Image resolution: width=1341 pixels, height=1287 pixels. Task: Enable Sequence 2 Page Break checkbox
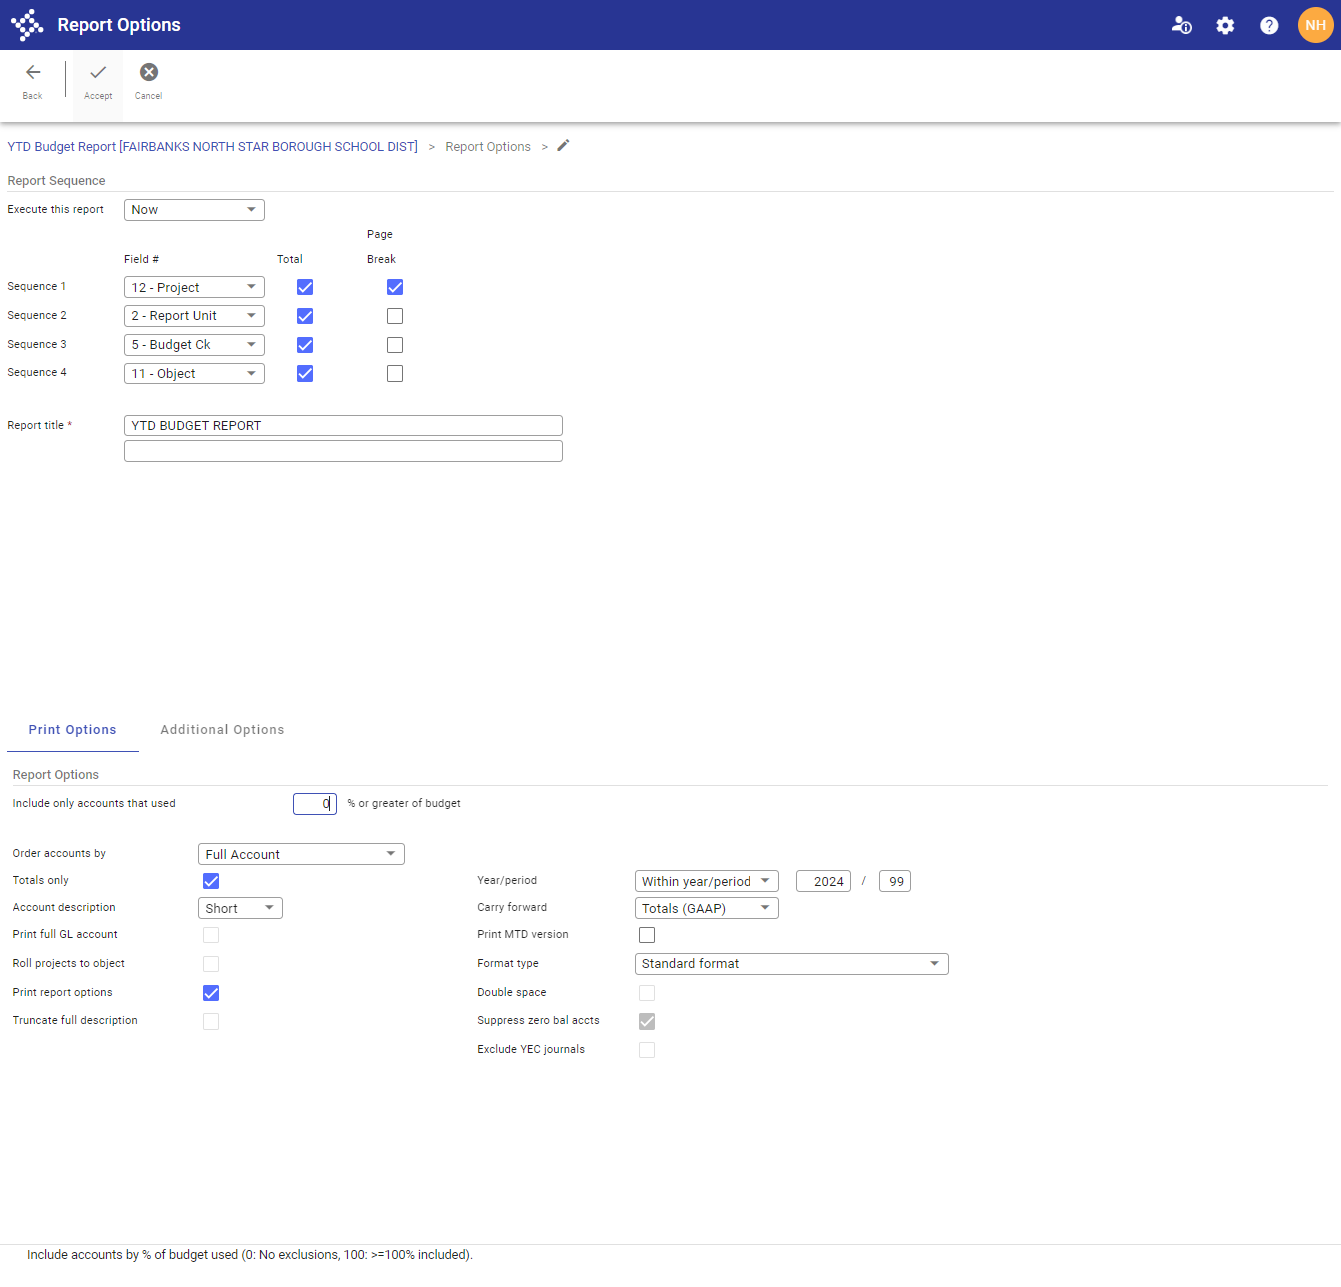[395, 316]
